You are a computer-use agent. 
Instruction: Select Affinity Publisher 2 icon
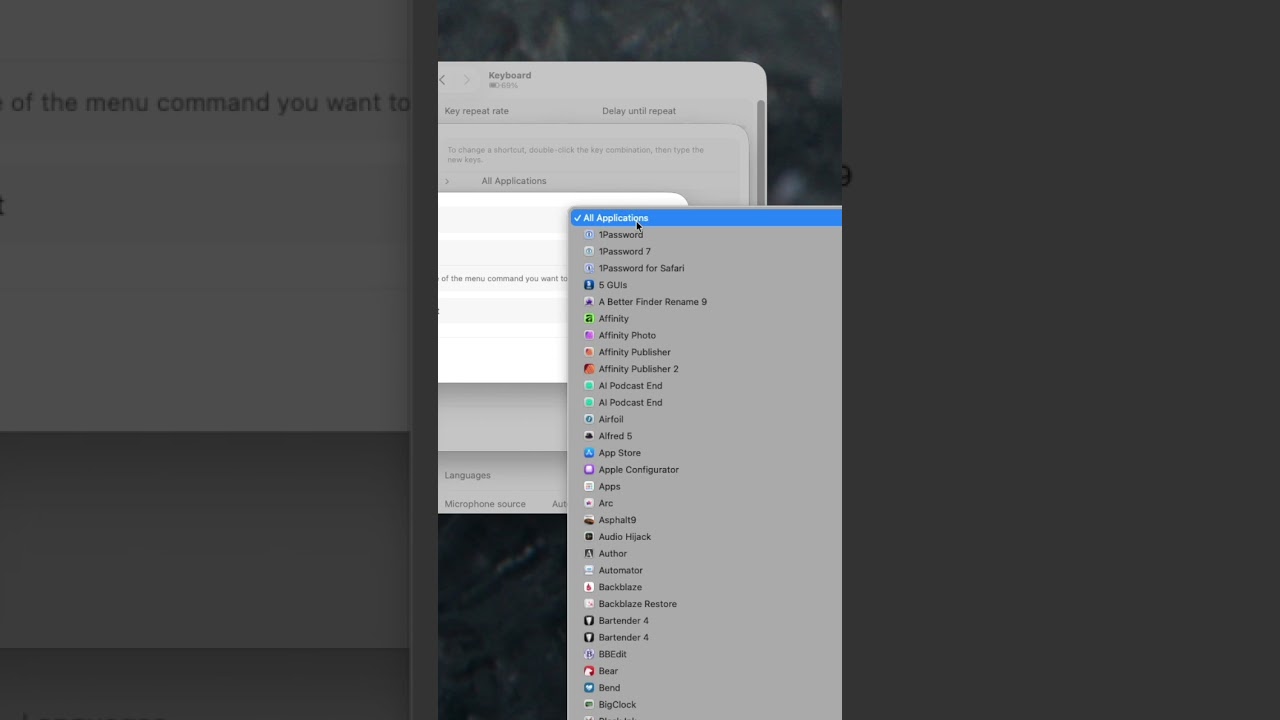pyautogui.click(x=589, y=369)
